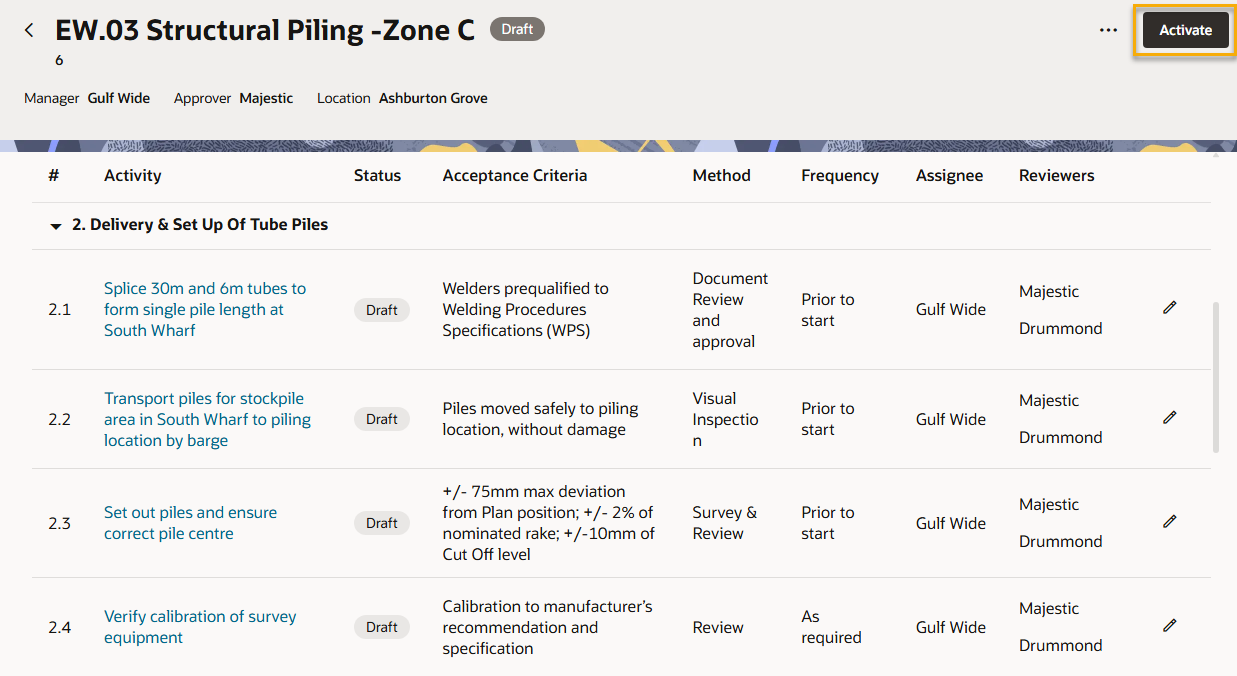Collapse Delivery & Set Up Of Tube Piles section
1237x676 pixels.
click(x=56, y=226)
